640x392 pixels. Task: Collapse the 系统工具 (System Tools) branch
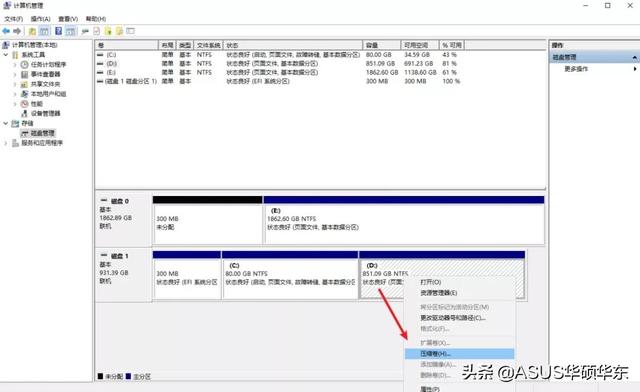coord(6,54)
